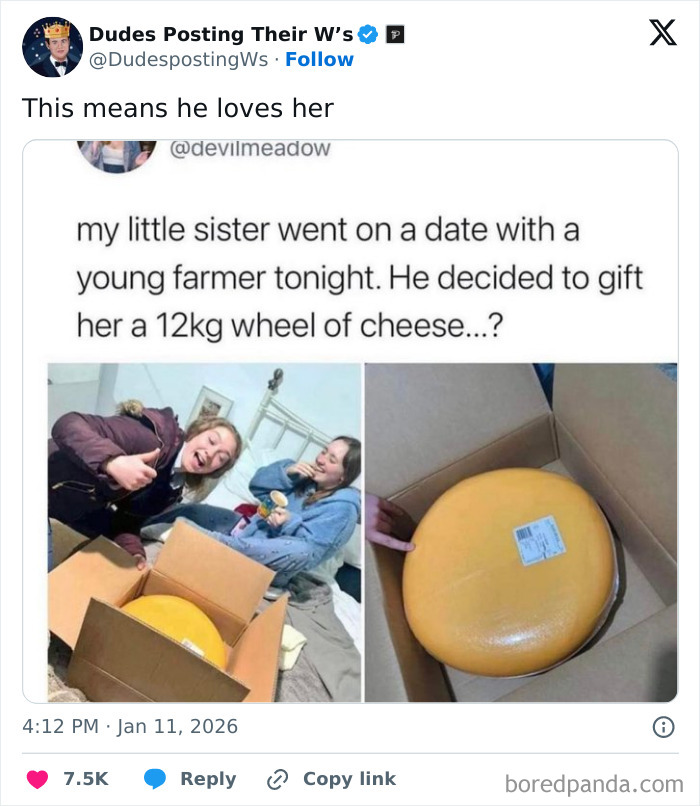The height and width of the screenshot is (806, 700).
Task: Open the photo of two girls laughing
Action: 204,531
